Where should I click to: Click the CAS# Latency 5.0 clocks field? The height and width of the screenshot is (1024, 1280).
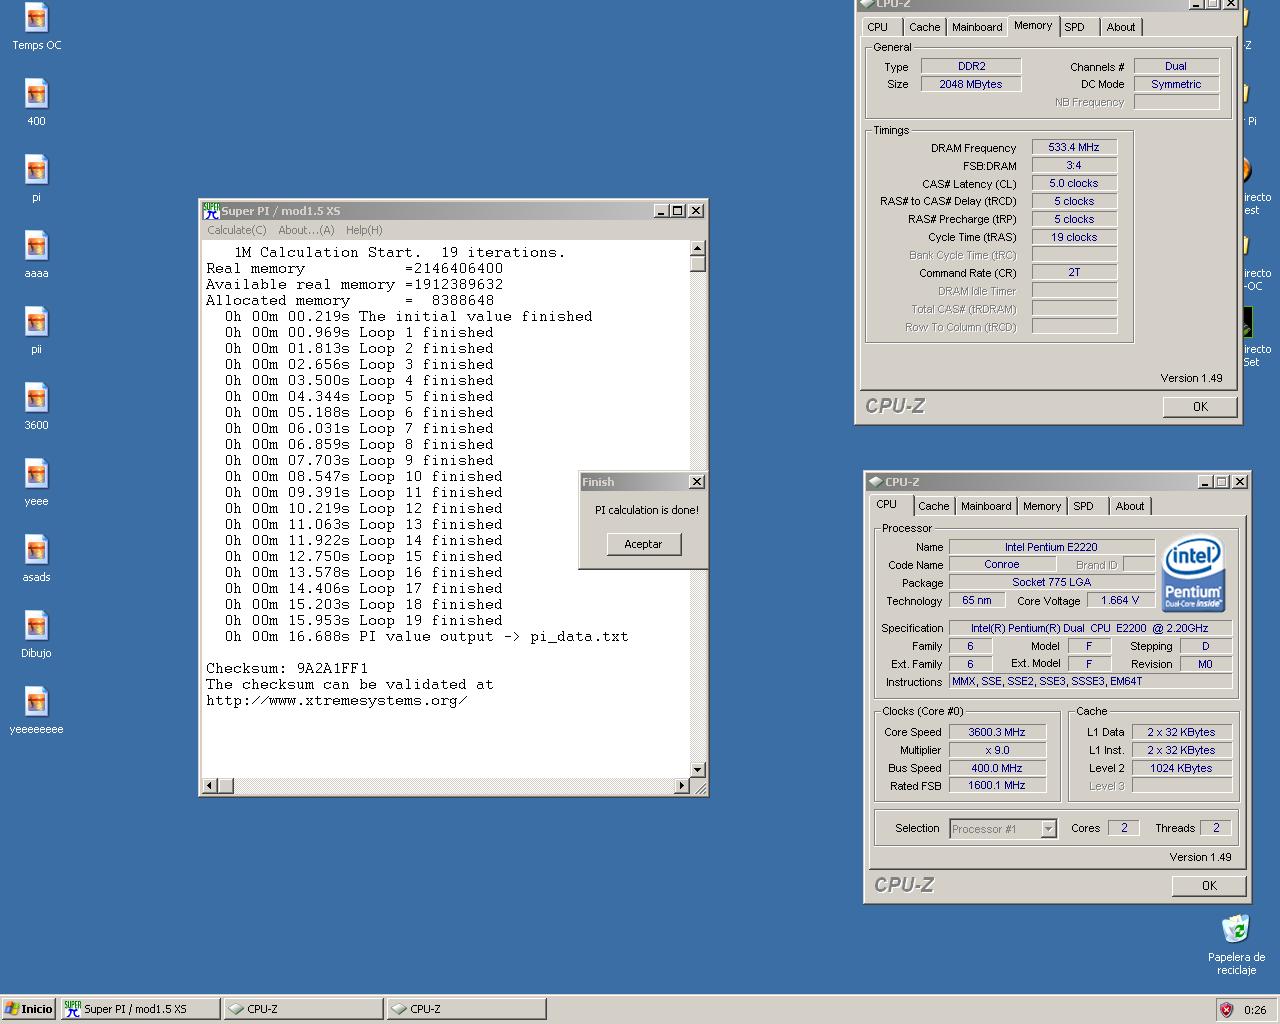tap(1074, 183)
